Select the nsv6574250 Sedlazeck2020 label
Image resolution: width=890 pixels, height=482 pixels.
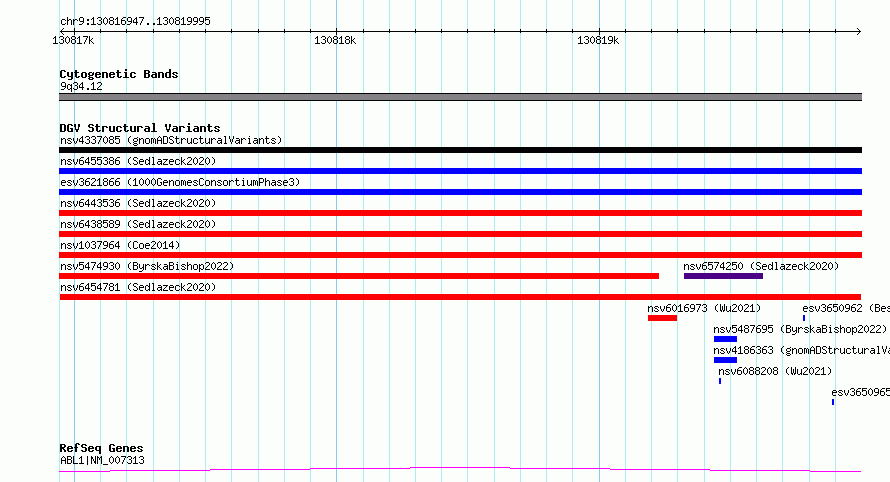761,266
